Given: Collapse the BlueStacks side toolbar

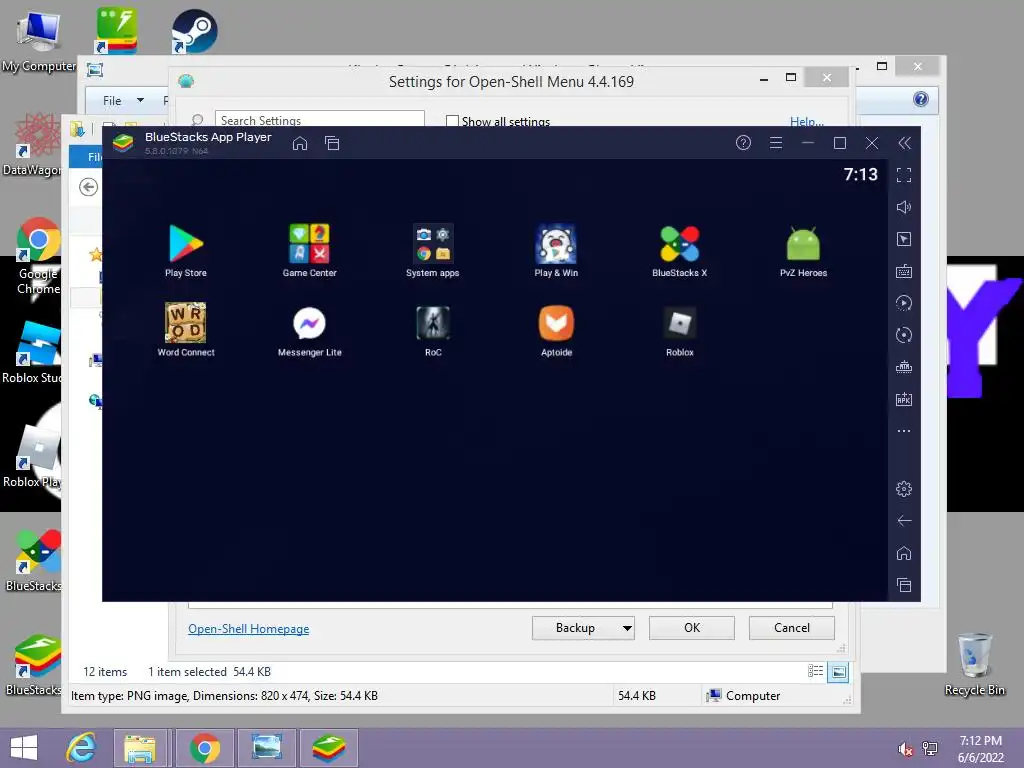Looking at the screenshot, I should coord(904,143).
